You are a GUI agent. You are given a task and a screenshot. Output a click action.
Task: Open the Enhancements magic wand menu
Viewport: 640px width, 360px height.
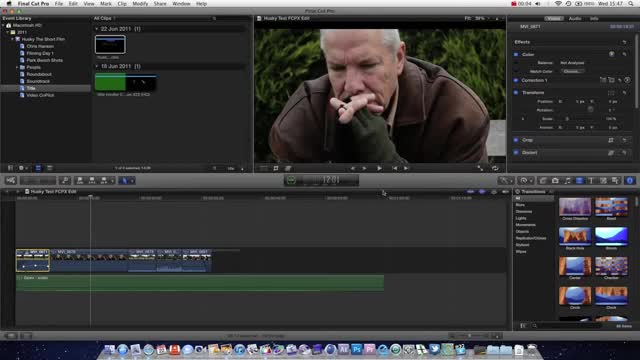point(506,180)
